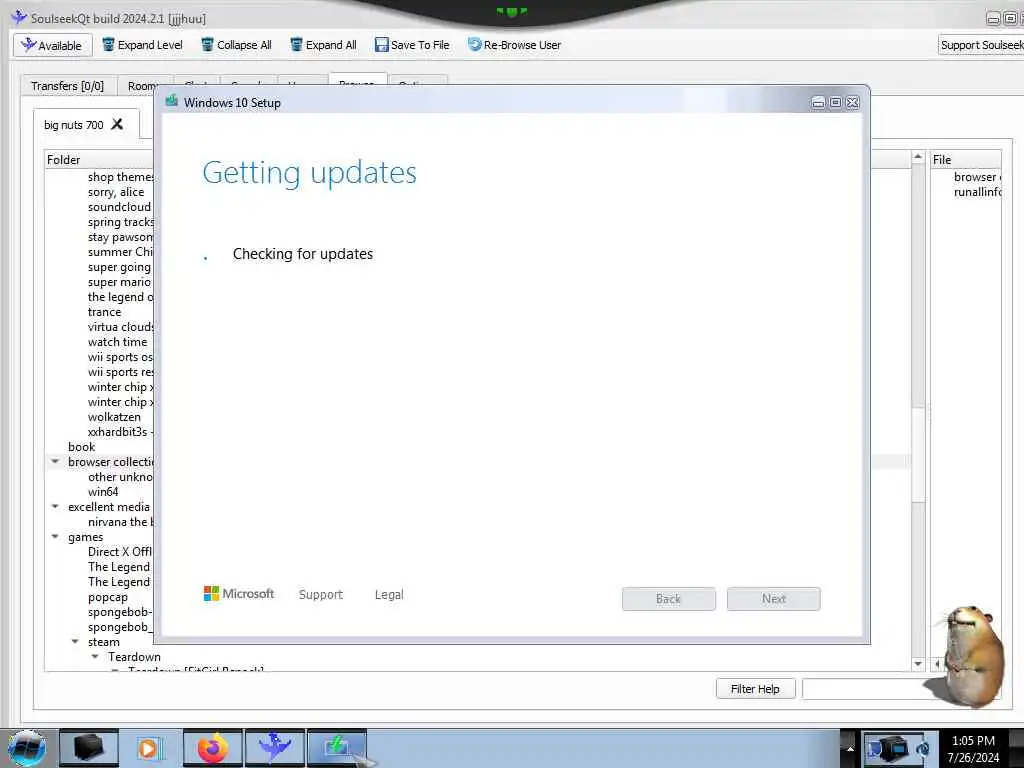Screen dimensions: 1024x768
Task: Click Support link in Windows 10 Setup
Action: (x=321, y=594)
